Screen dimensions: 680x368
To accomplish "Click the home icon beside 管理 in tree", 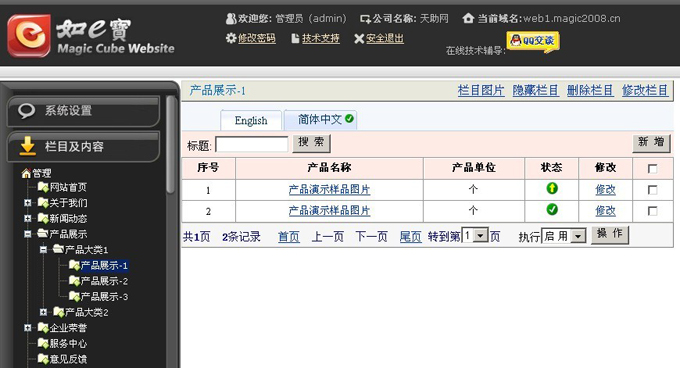I will pos(26,173).
